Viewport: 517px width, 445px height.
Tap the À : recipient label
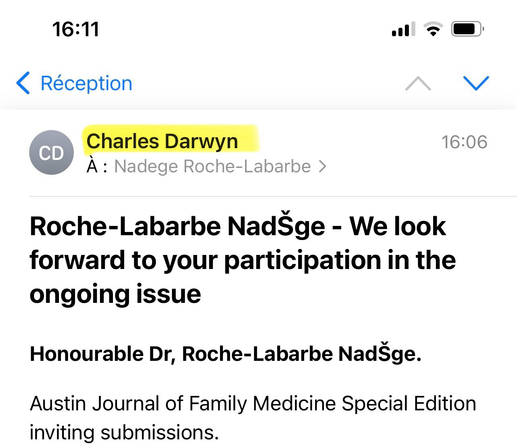(97, 166)
